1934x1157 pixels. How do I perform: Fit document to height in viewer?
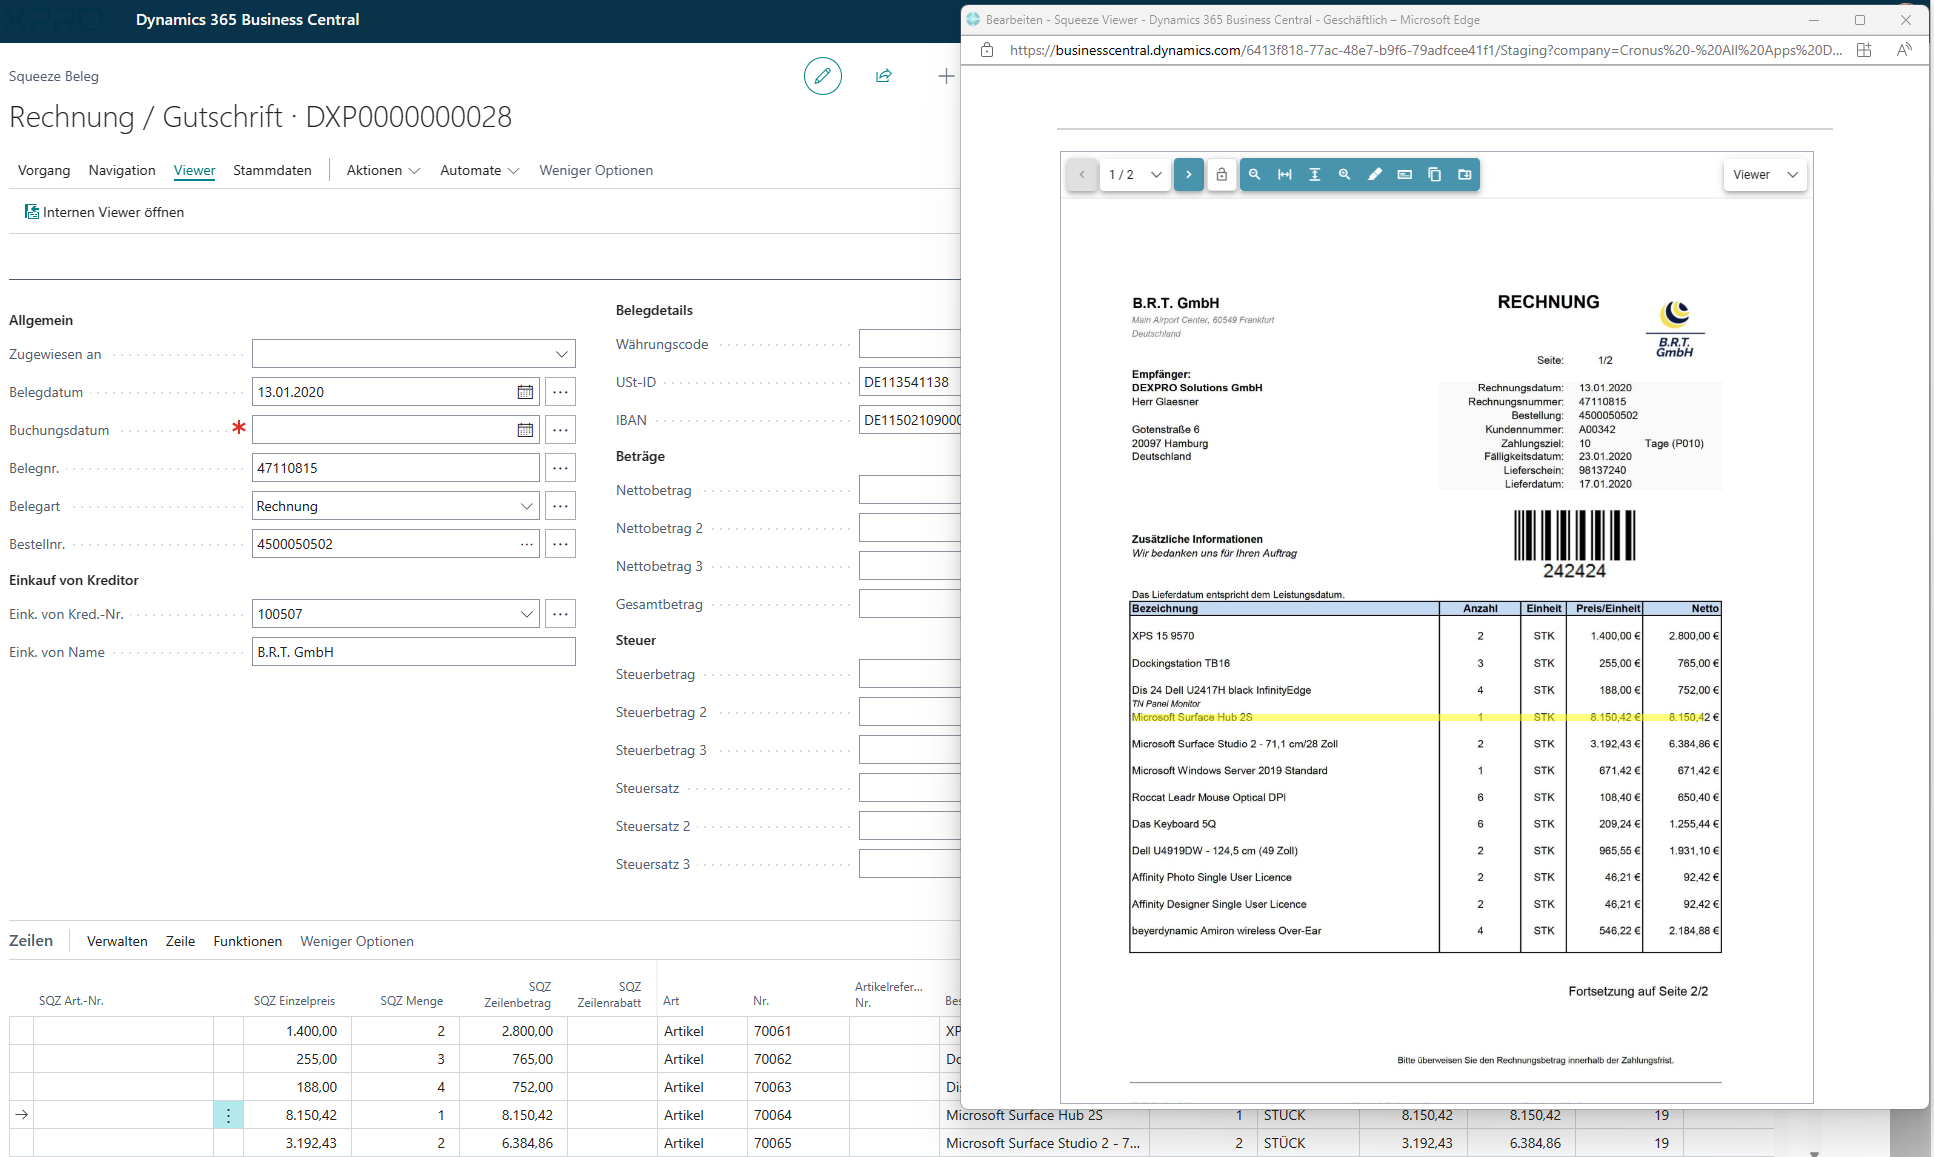[x=1315, y=174]
